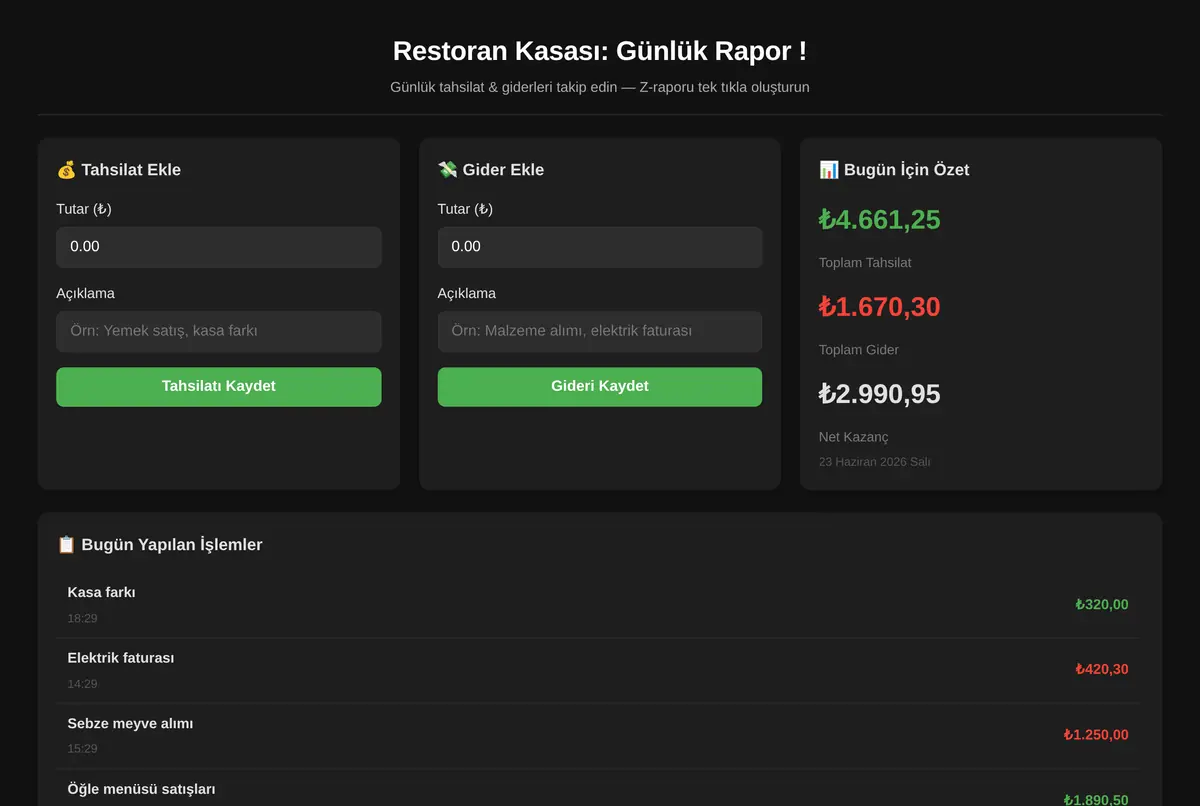
Task: Focus the Tahsilat Açıklama field with Yemek satış placeholder
Action: pyautogui.click(x=219, y=331)
